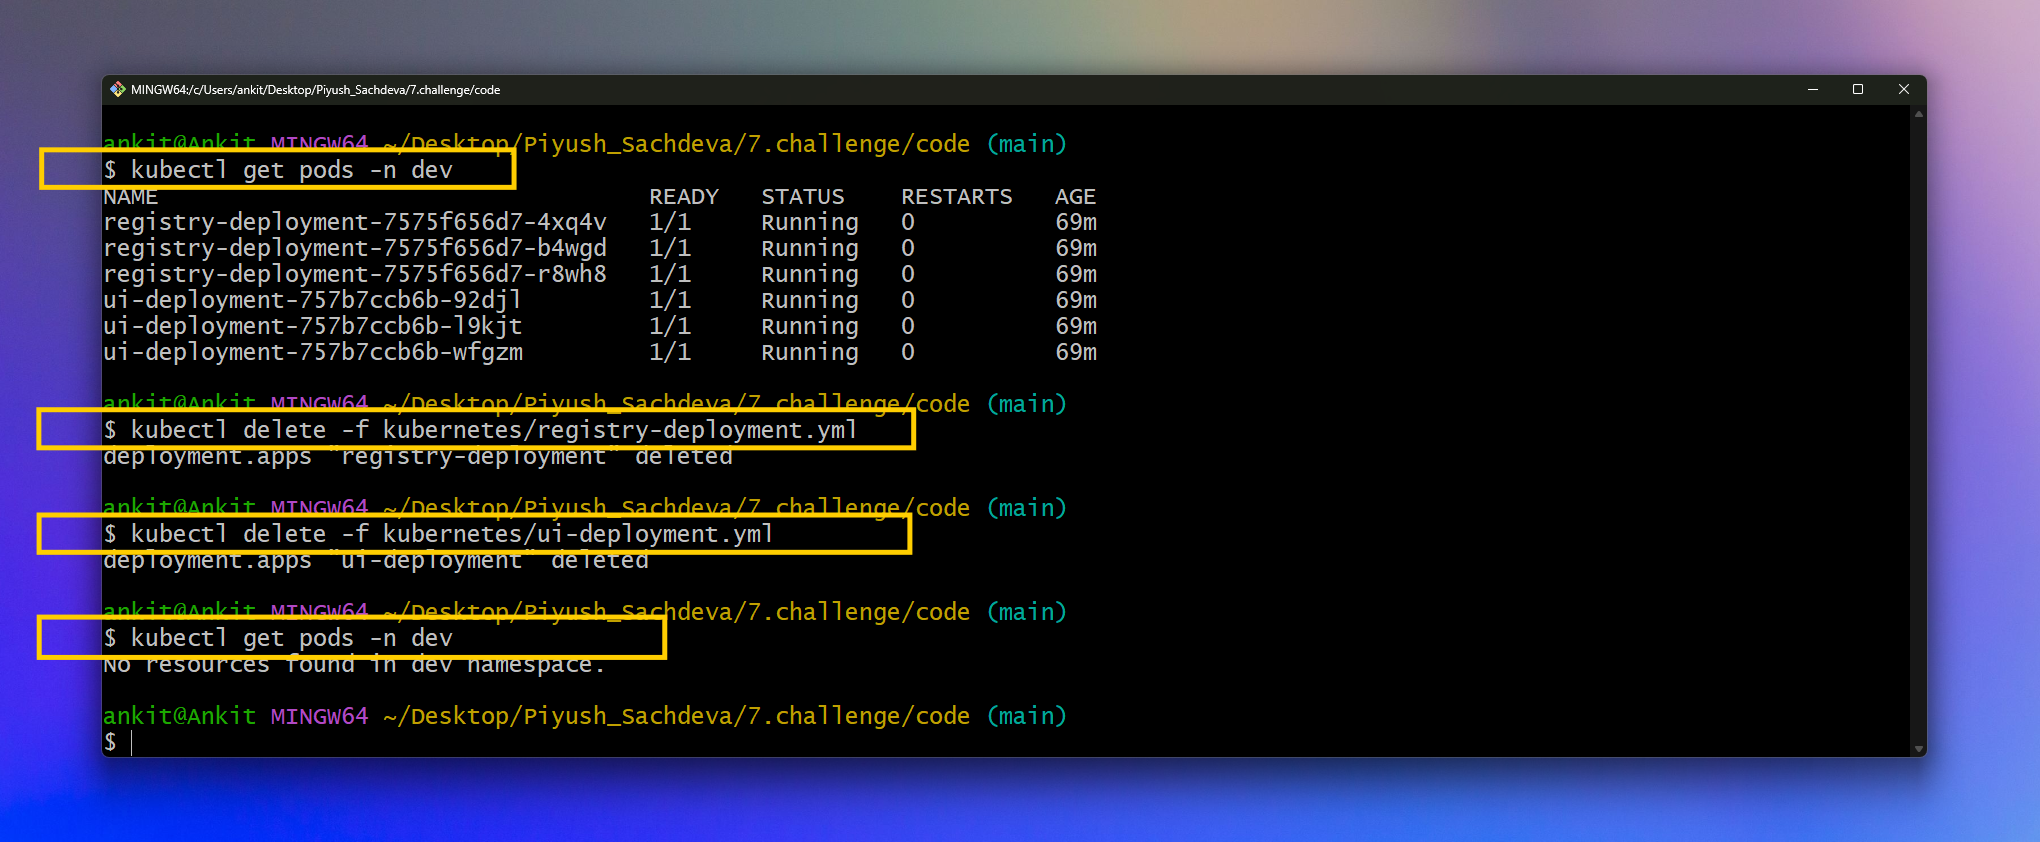Click the Git Bash icon in title bar
This screenshot has height=842, width=2040.
pos(118,89)
